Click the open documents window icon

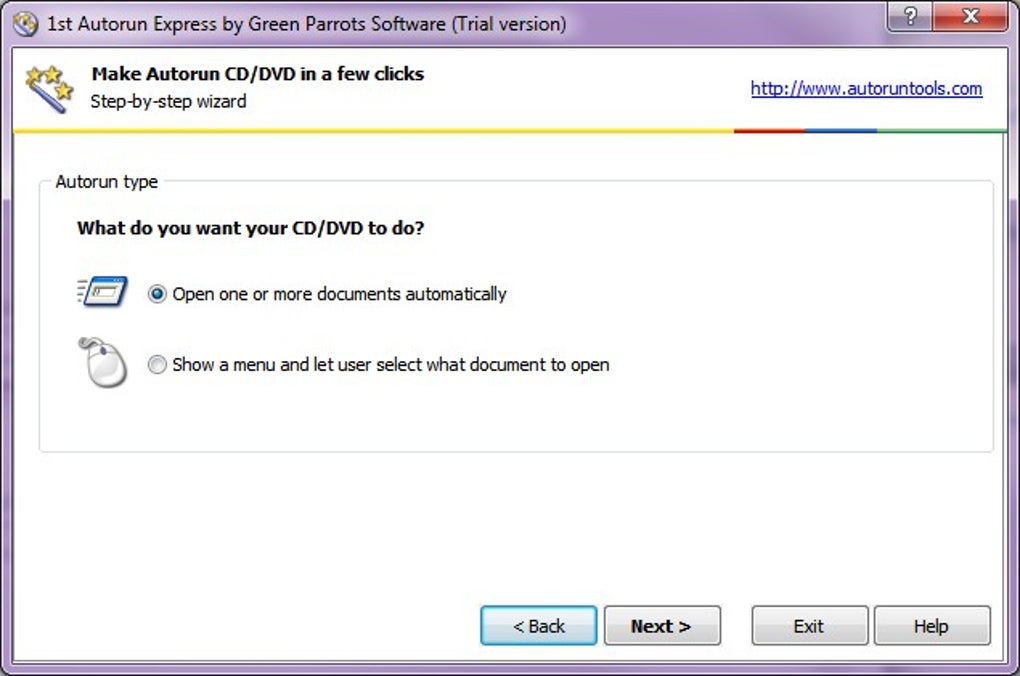tap(103, 292)
